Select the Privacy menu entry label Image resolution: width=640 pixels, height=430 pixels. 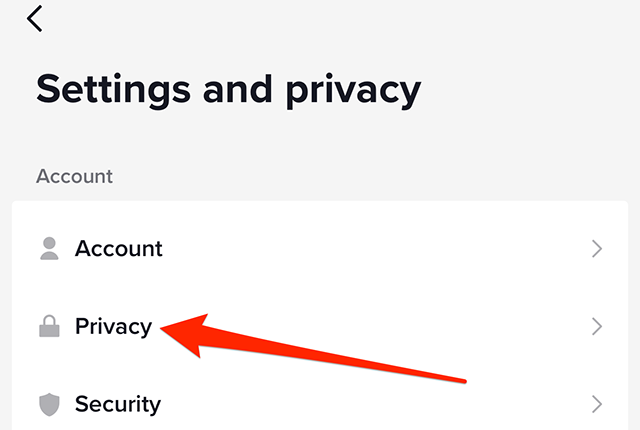coord(113,326)
